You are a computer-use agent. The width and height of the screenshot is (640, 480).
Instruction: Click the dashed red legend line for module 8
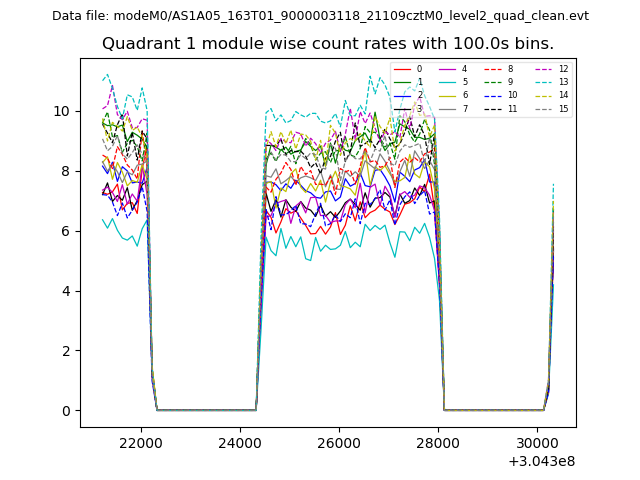pyautogui.click(x=491, y=69)
